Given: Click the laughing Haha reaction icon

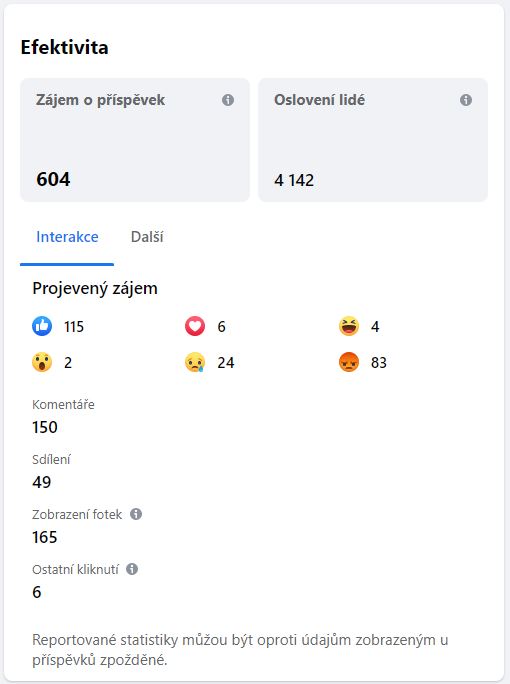Looking at the screenshot, I should pos(349,326).
